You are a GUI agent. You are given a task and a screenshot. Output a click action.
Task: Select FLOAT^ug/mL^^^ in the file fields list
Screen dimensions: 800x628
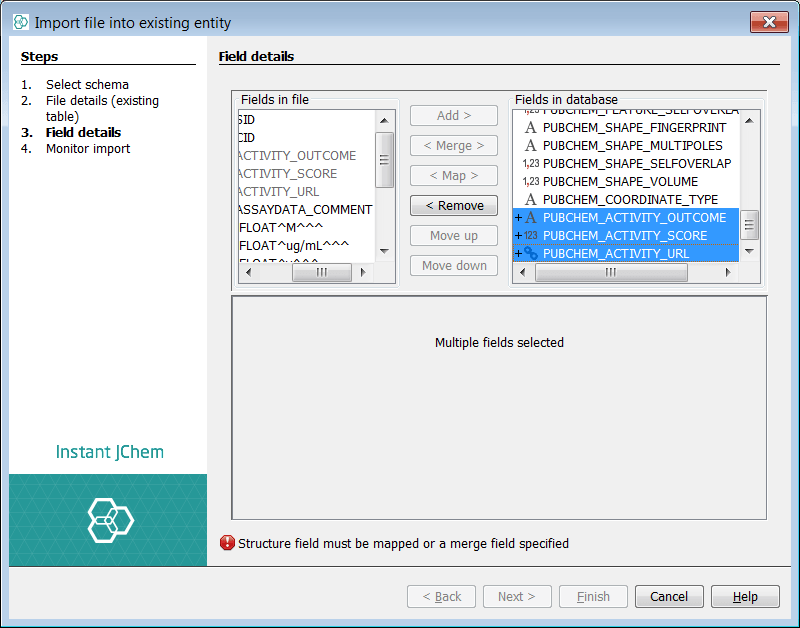tap(293, 246)
